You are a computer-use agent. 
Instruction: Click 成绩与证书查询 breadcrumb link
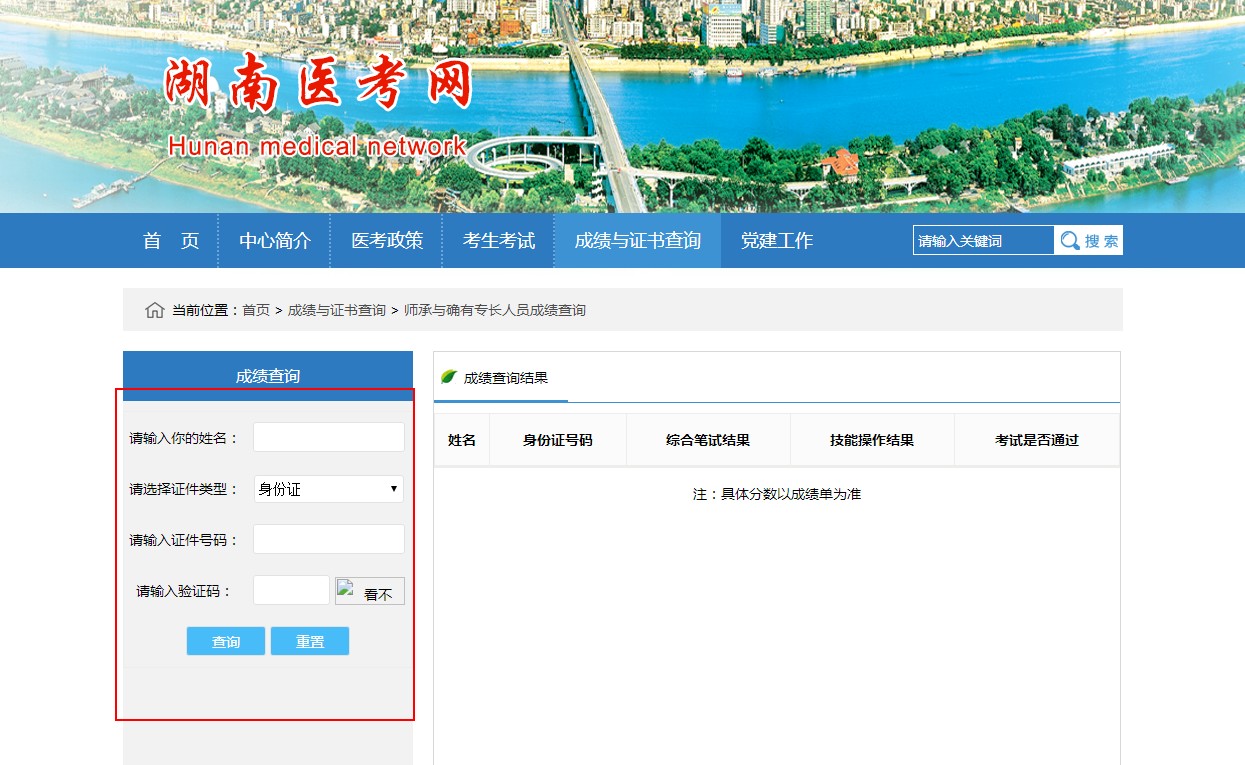[337, 310]
